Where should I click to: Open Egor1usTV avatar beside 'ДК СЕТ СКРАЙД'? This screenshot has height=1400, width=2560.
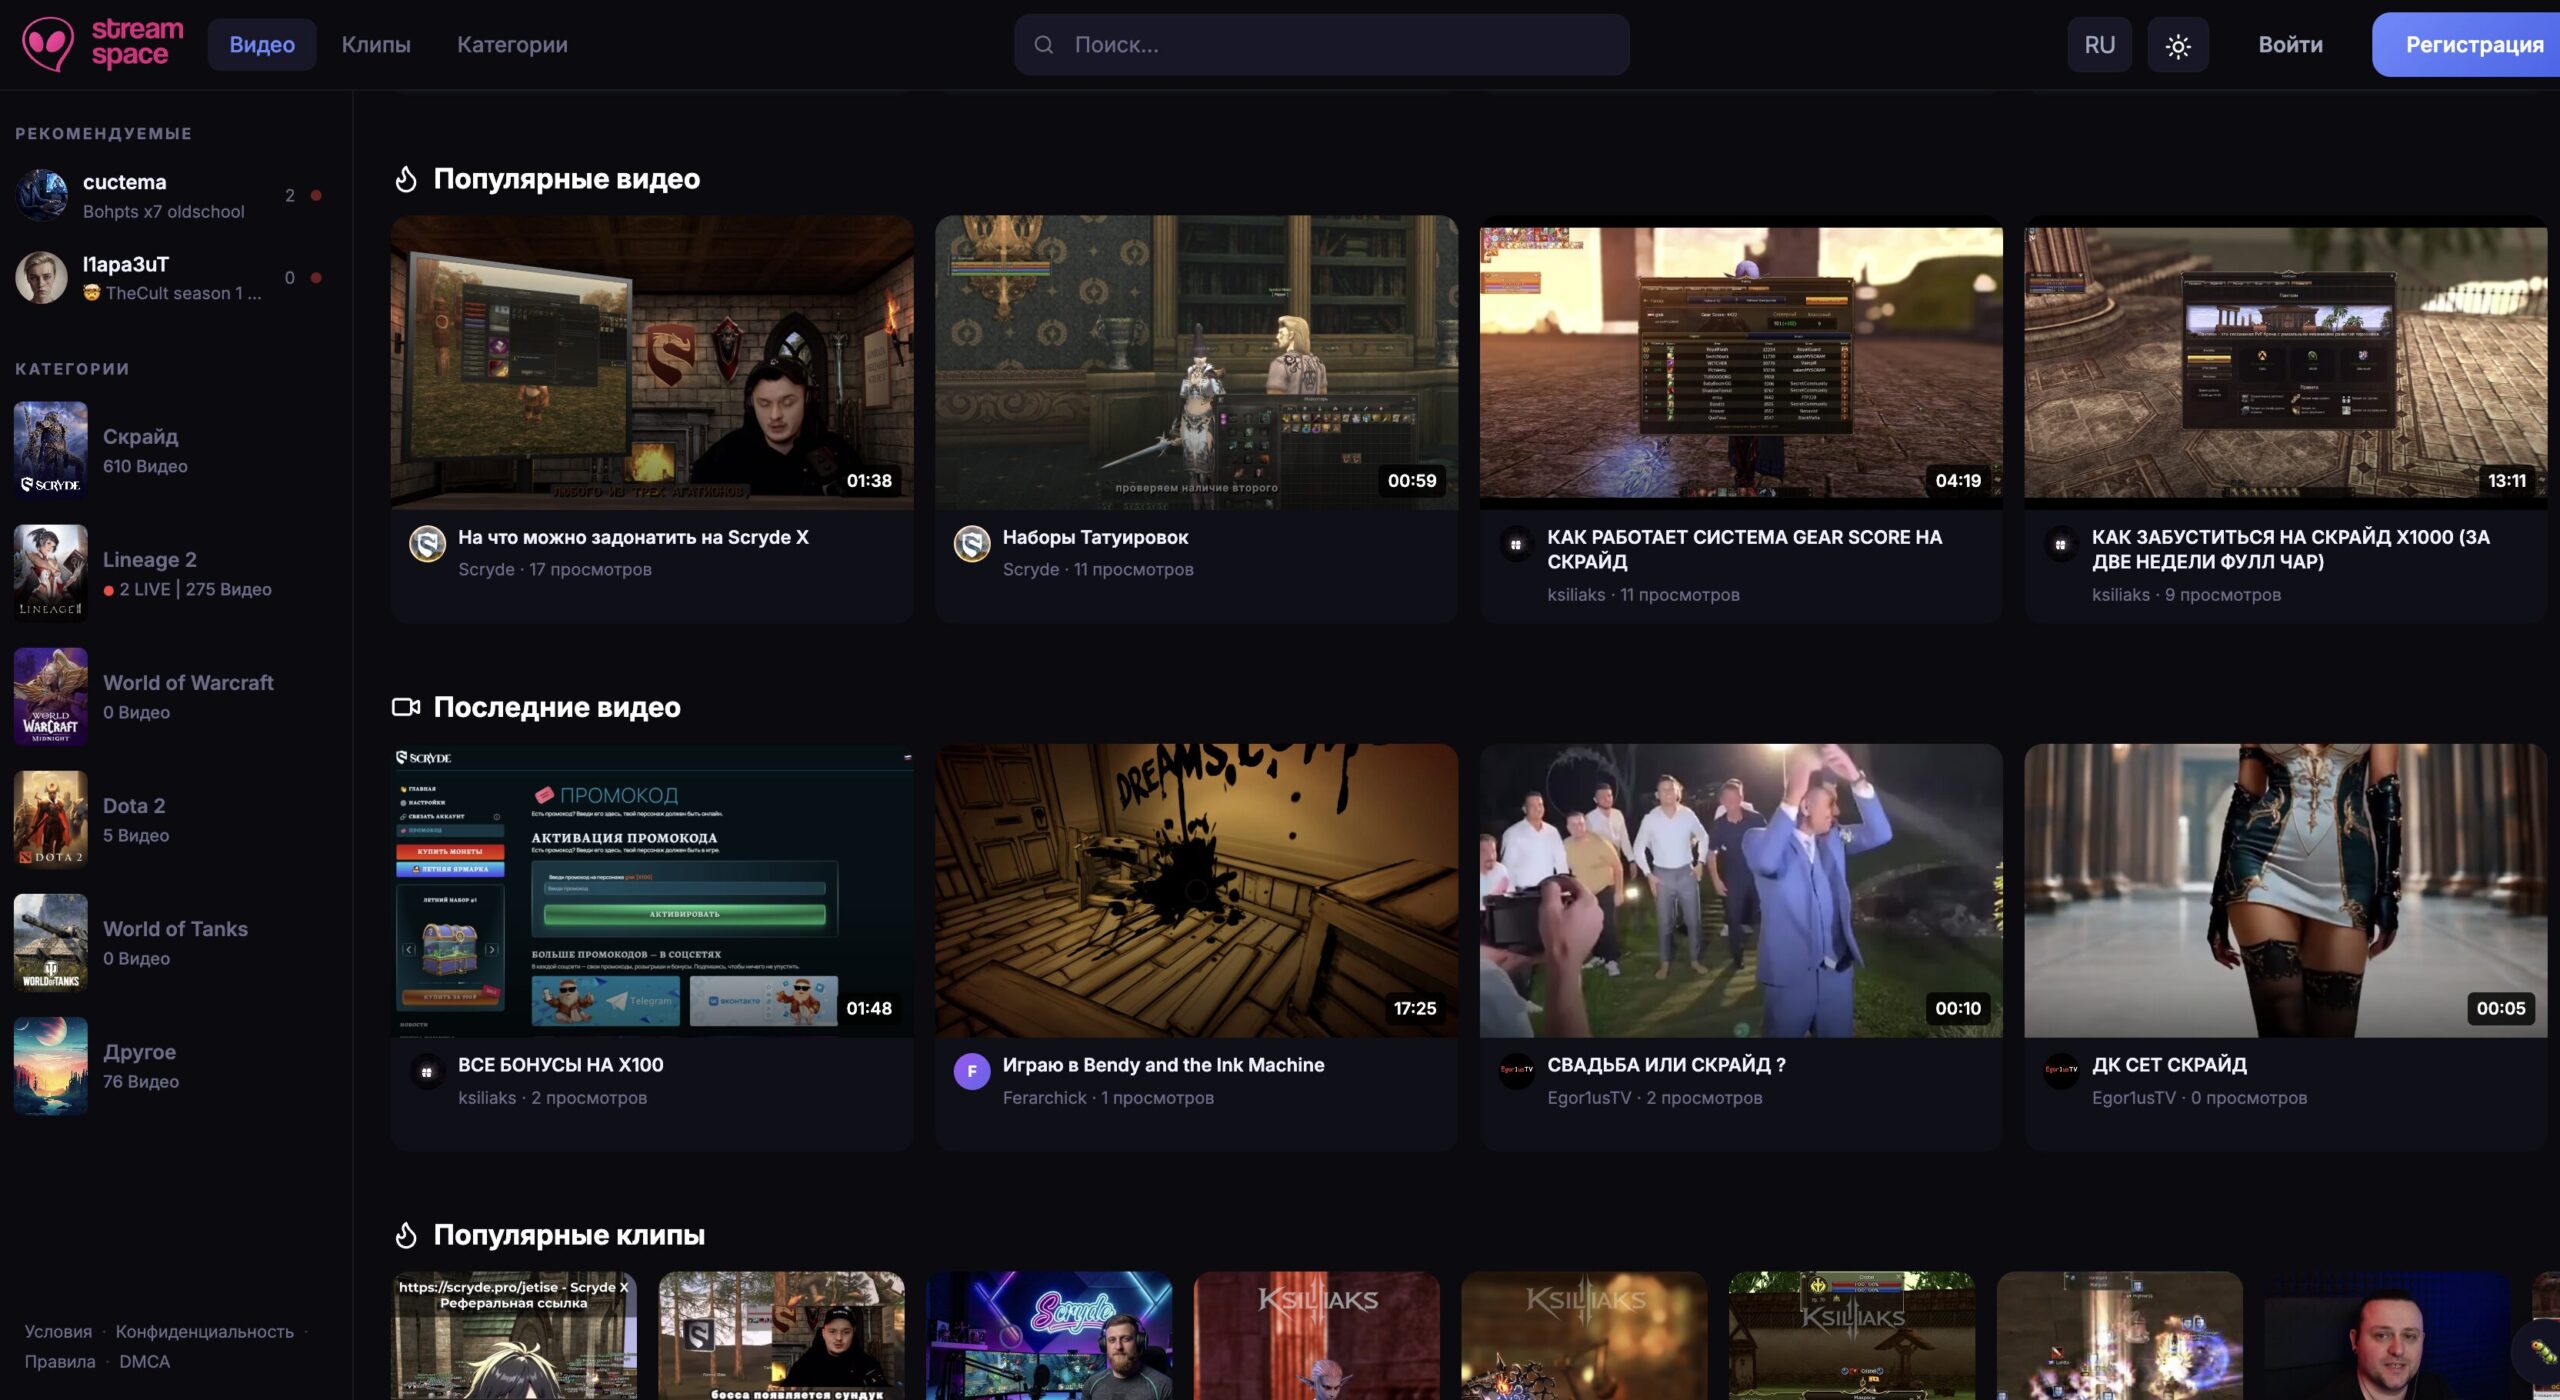pyautogui.click(x=2061, y=1072)
